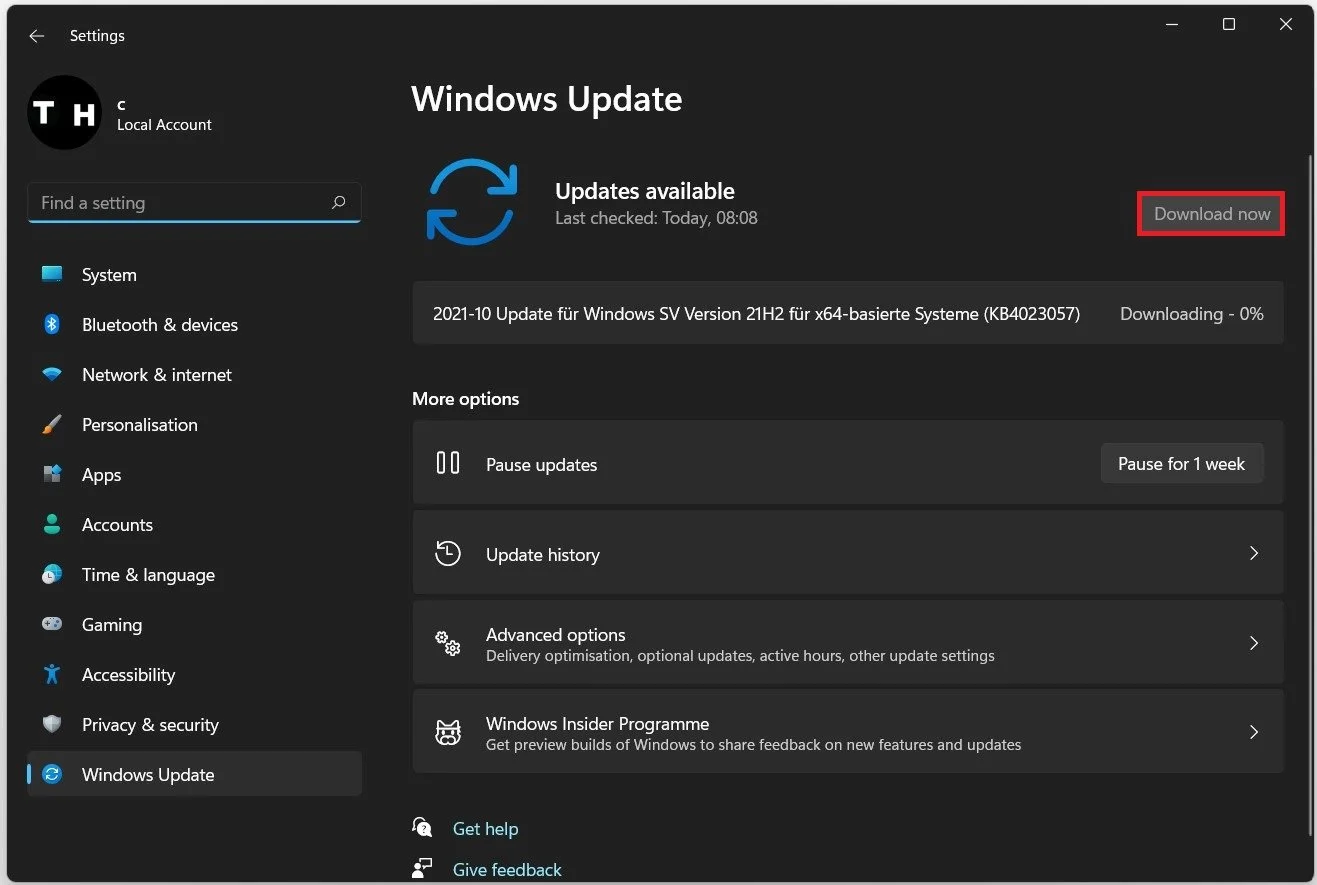Click Delivery optimisation description text
Viewport: 1317px width, 885px height.
coord(740,656)
